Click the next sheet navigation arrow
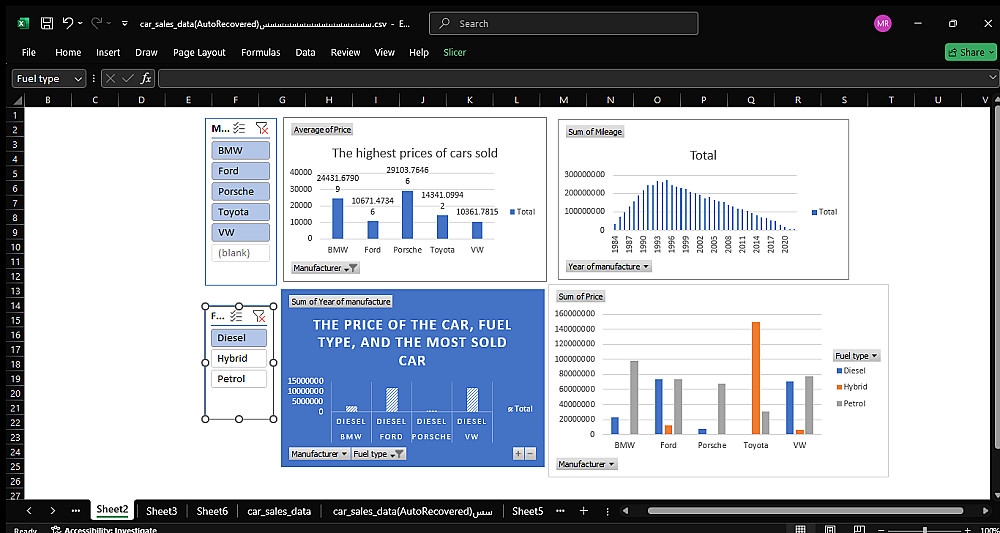1000x533 pixels. tap(52, 511)
